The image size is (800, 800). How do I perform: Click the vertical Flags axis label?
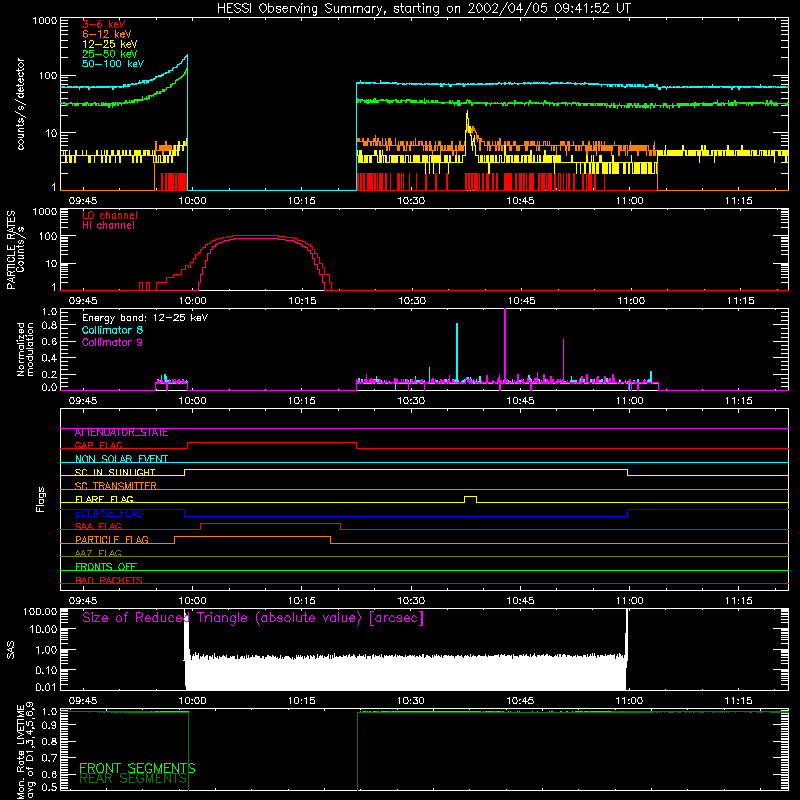click(41, 499)
